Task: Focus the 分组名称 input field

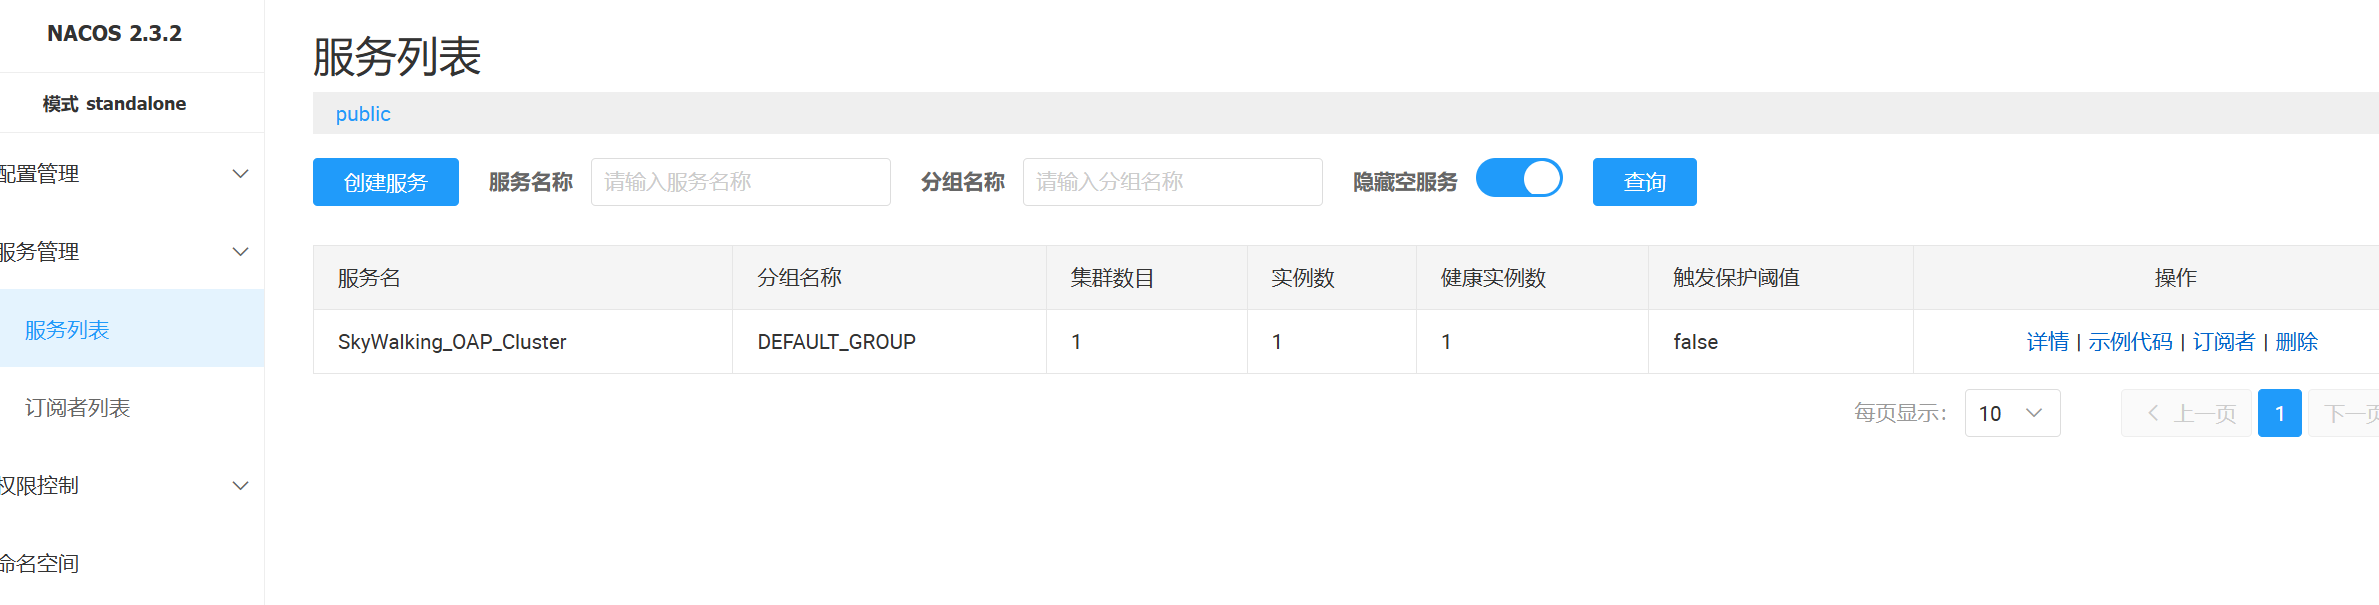Action: click(1173, 182)
